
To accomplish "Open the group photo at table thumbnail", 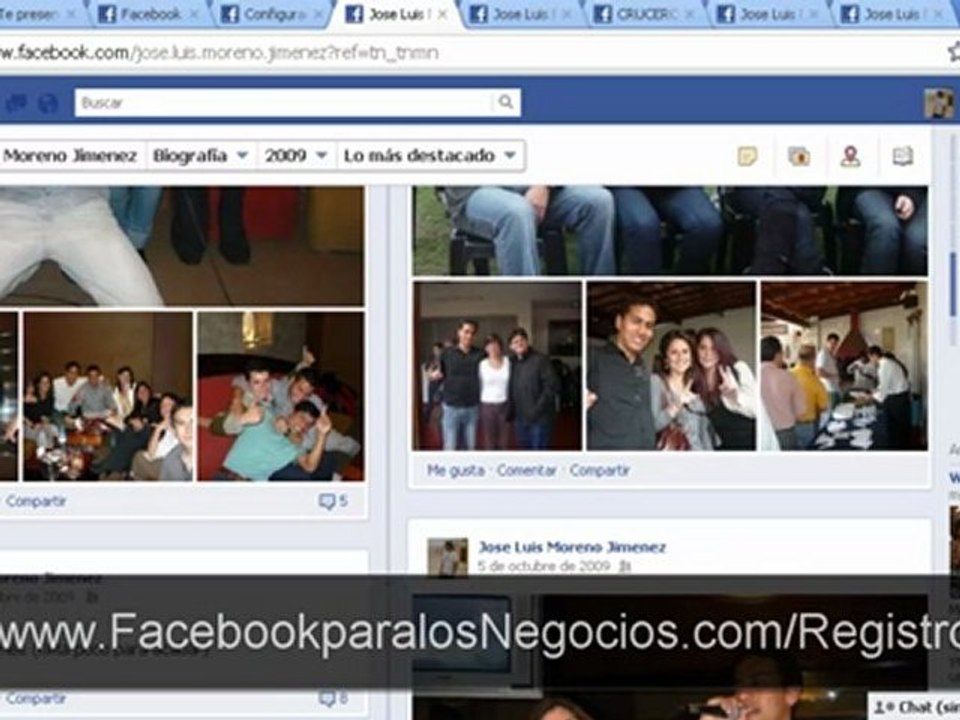I will coord(108,396).
